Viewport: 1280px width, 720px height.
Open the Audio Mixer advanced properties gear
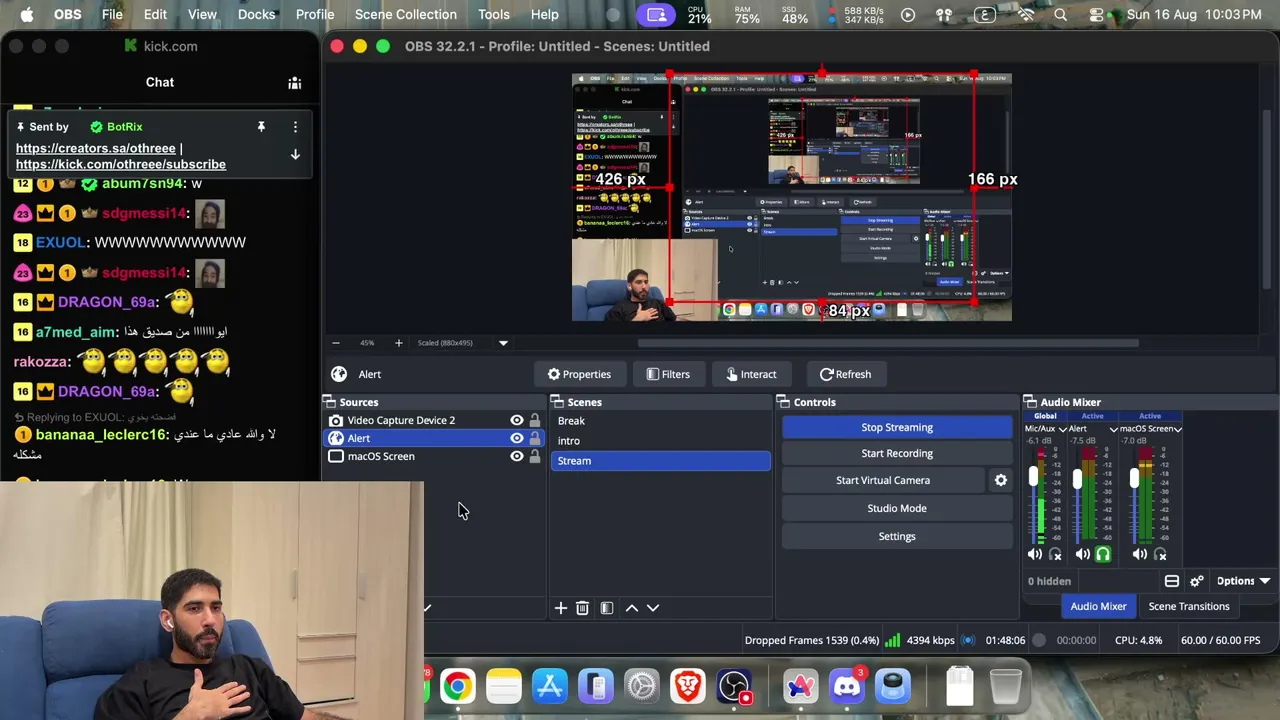(x=1196, y=581)
